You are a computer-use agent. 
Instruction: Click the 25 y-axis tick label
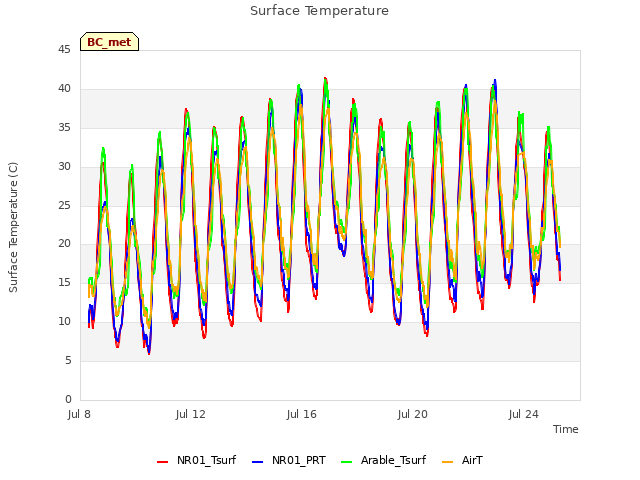pos(64,205)
